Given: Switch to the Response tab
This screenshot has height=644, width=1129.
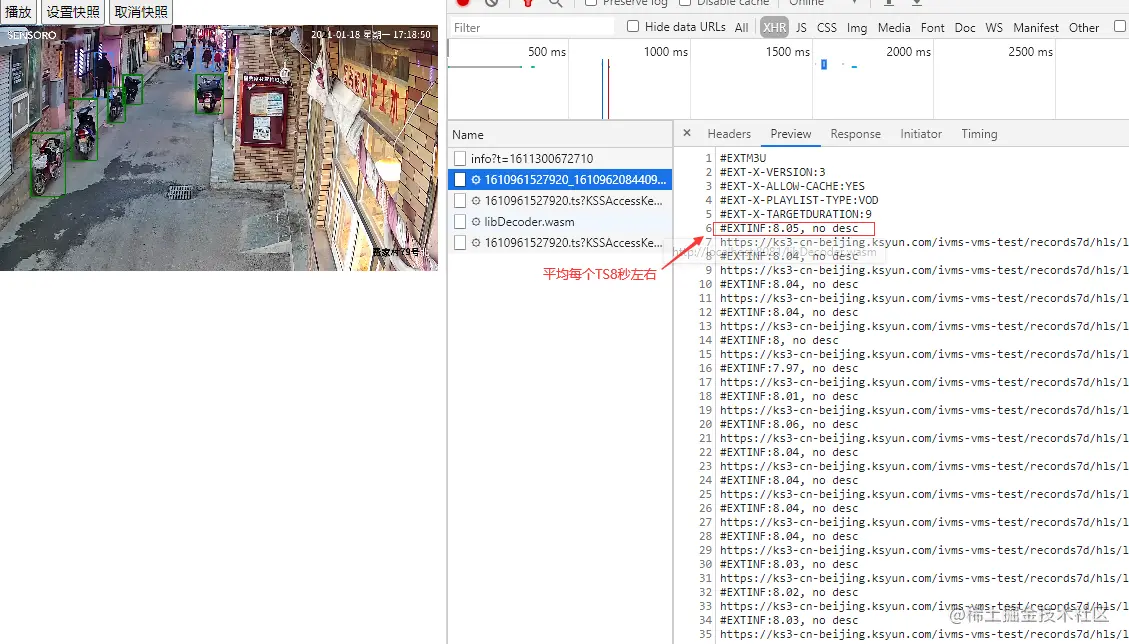Looking at the screenshot, I should pyautogui.click(x=855, y=134).
